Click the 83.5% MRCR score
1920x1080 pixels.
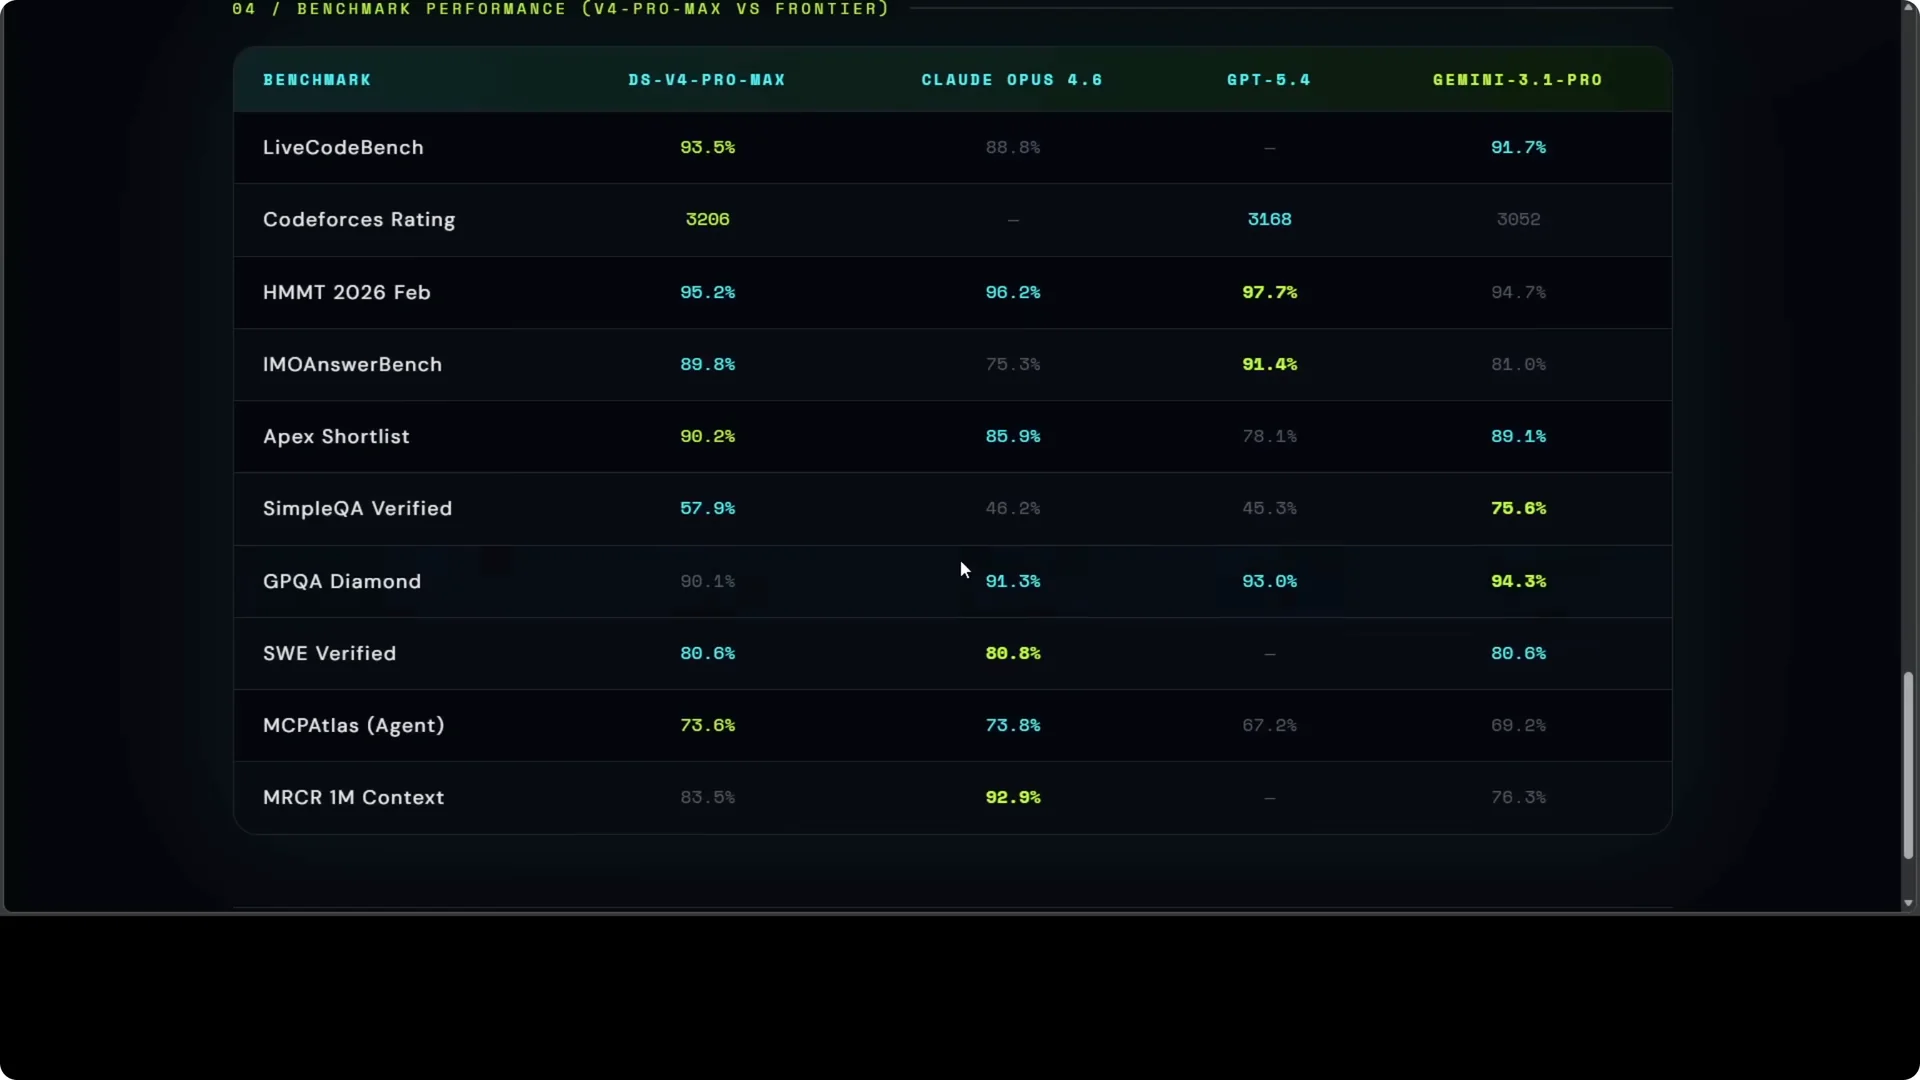point(707,797)
